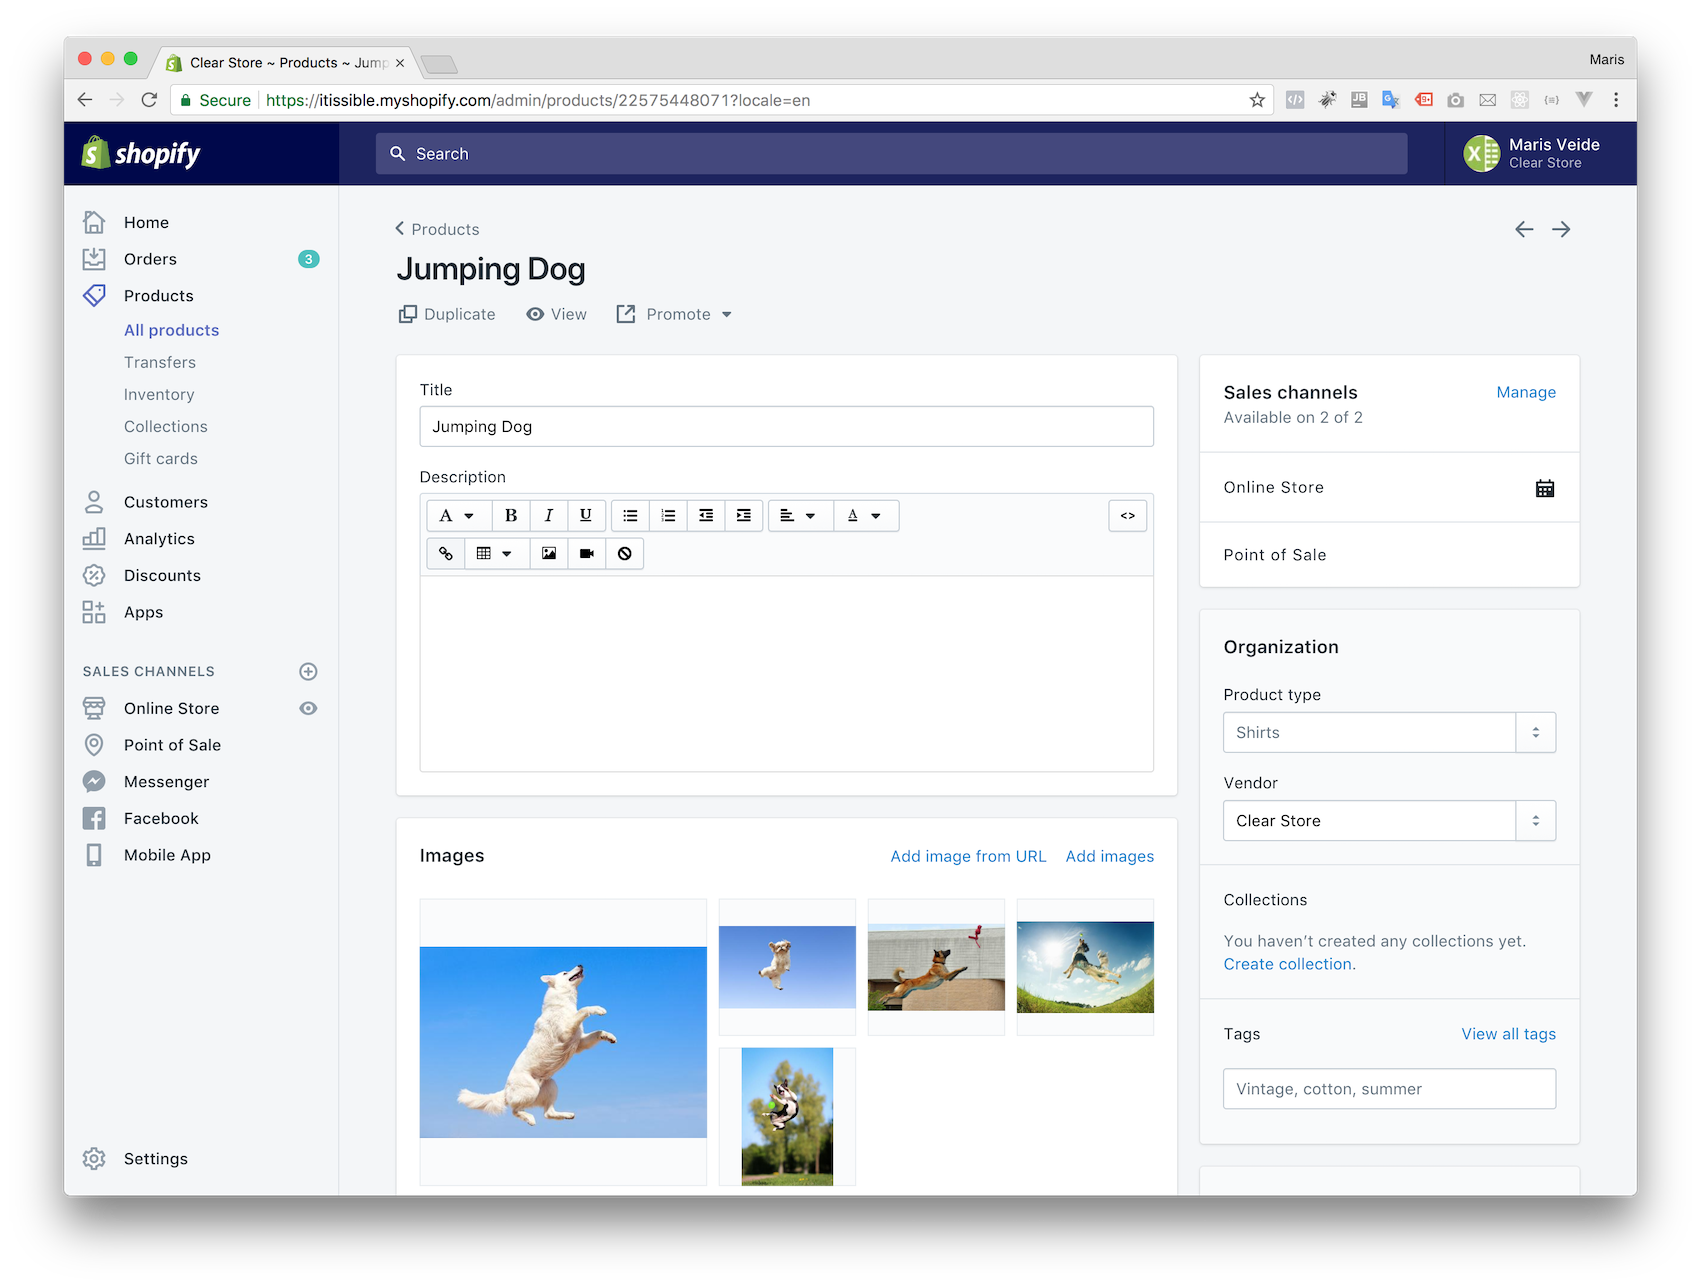Image resolution: width=1701 pixels, height=1287 pixels.
Task: Click the clear formatting icon
Action: pos(625,554)
